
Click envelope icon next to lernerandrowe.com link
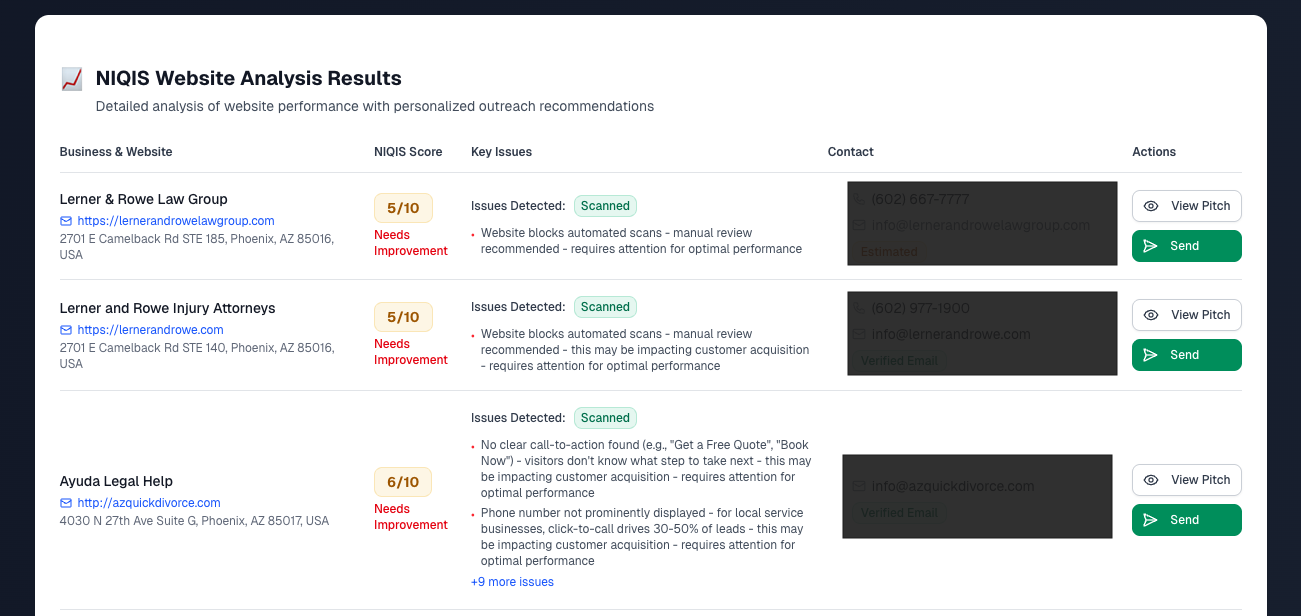(66, 330)
